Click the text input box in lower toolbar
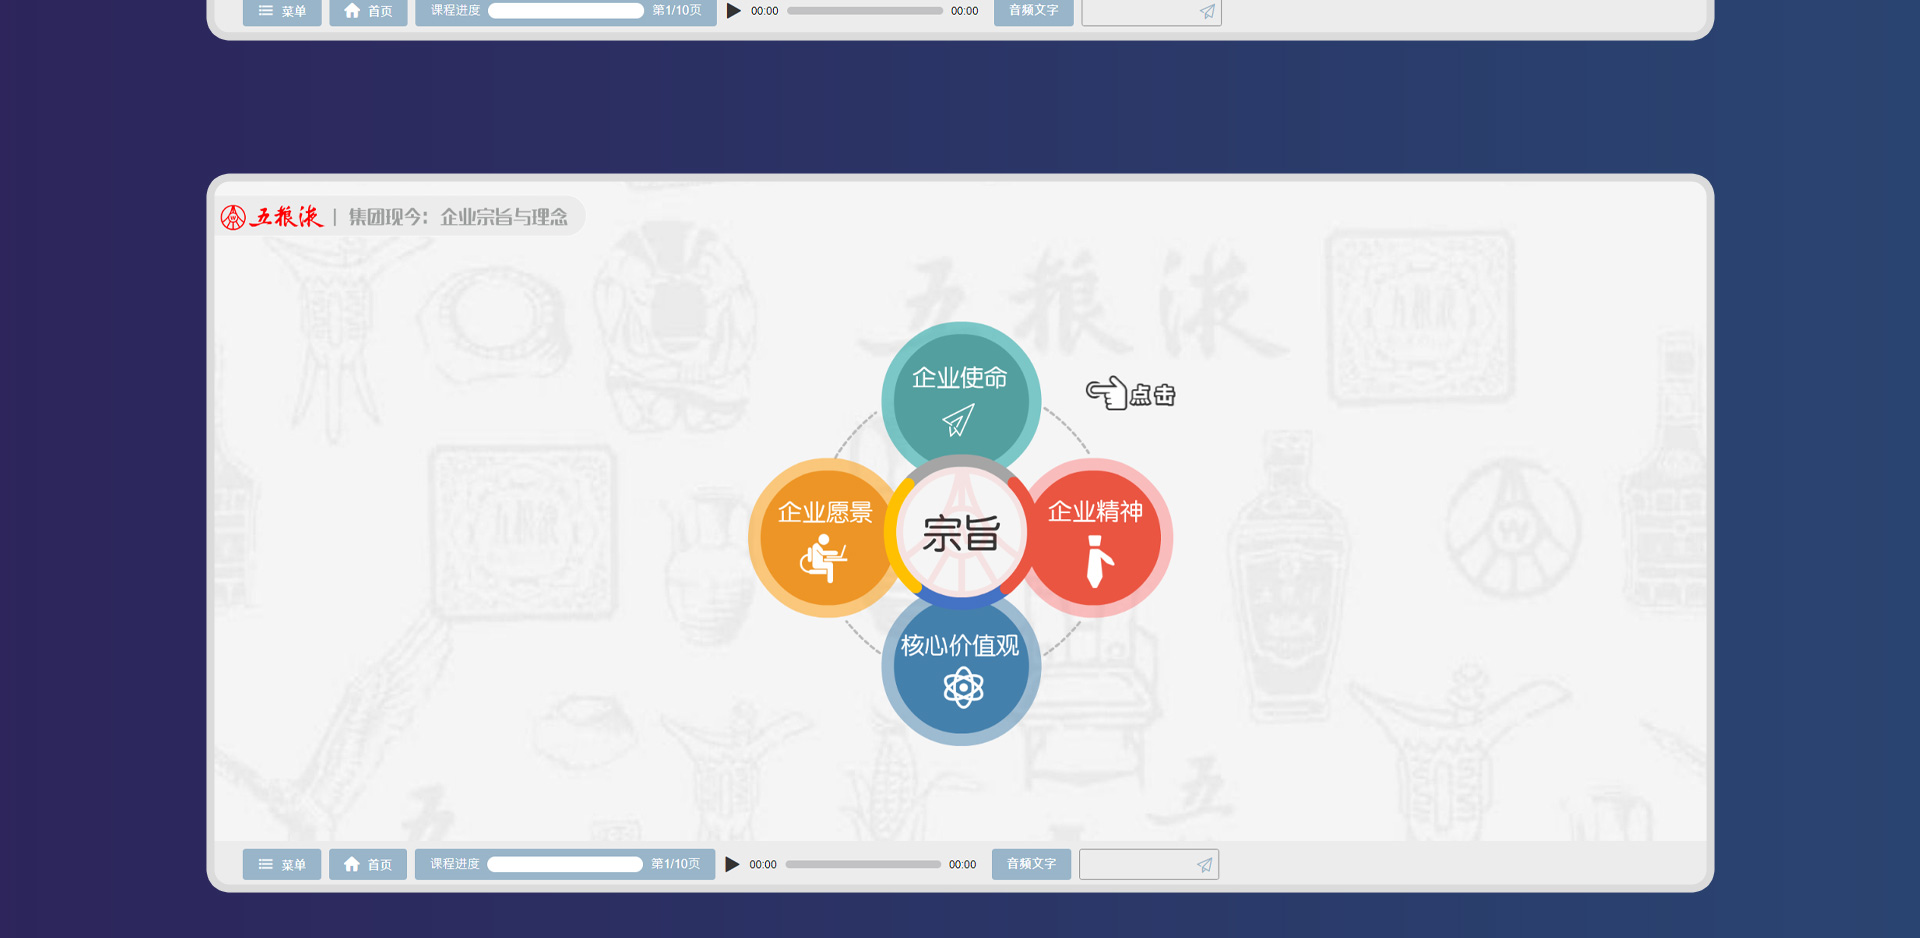Screen dimensions: 1920x938 click(1136, 864)
